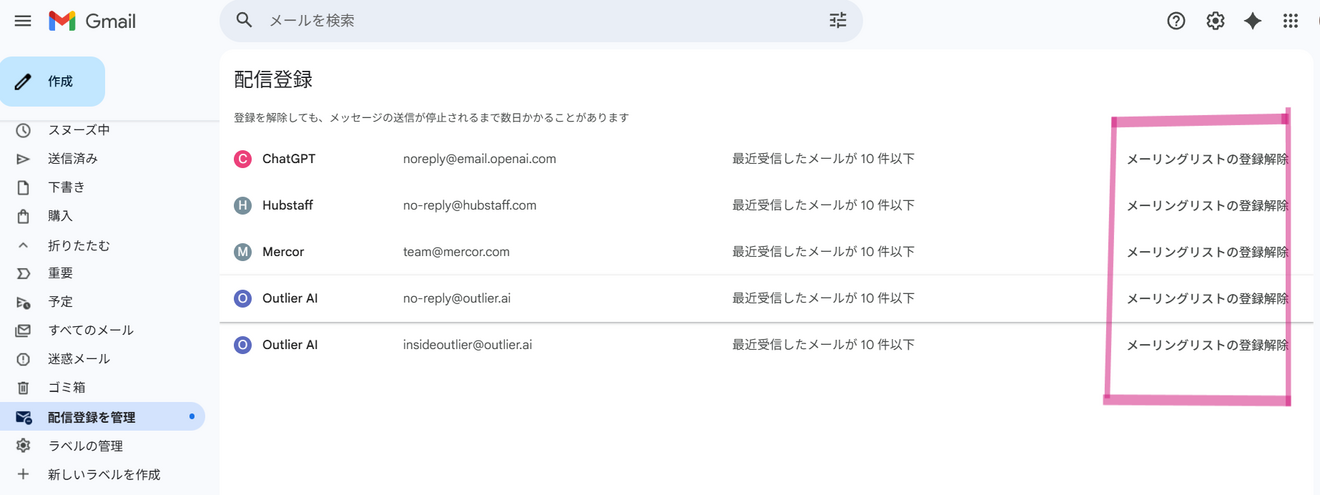1320x495 pixels.
Task: Click the 送信済み send arrow icon
Action: 23,158
